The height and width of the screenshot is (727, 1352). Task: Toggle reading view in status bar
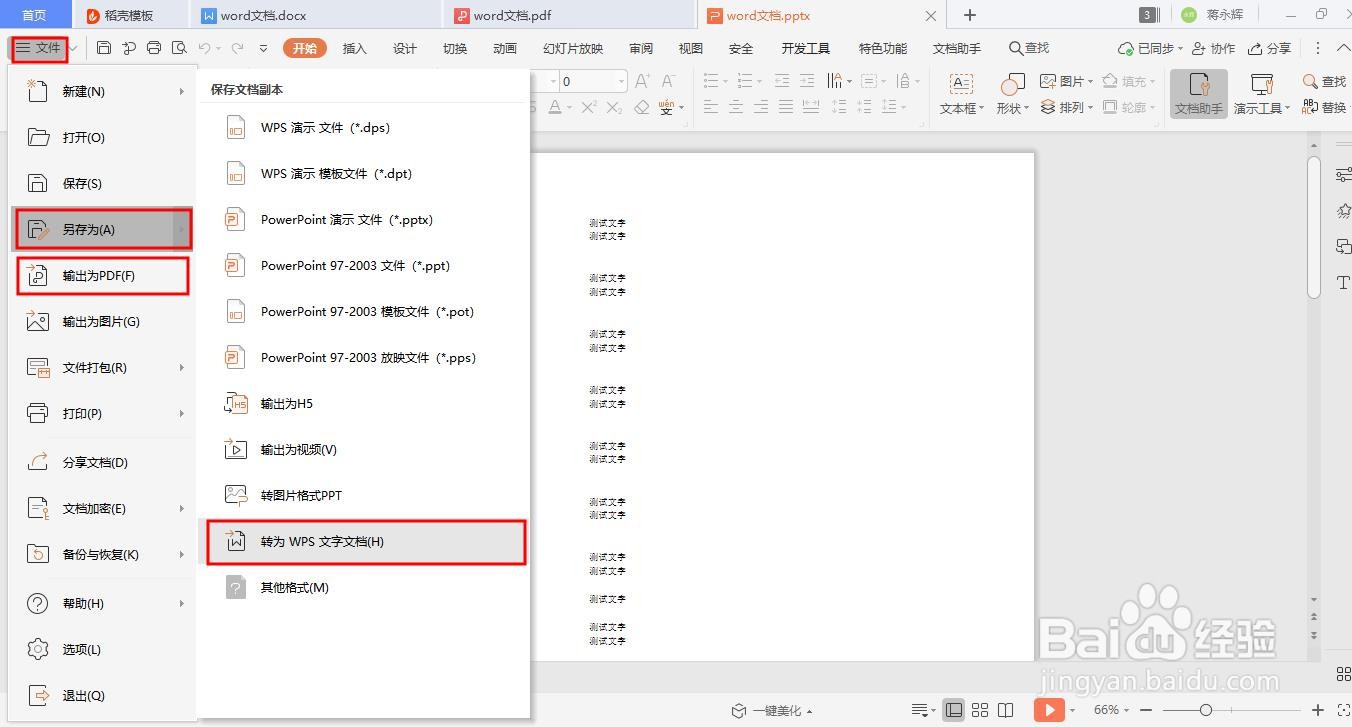tap(1005, 710)
